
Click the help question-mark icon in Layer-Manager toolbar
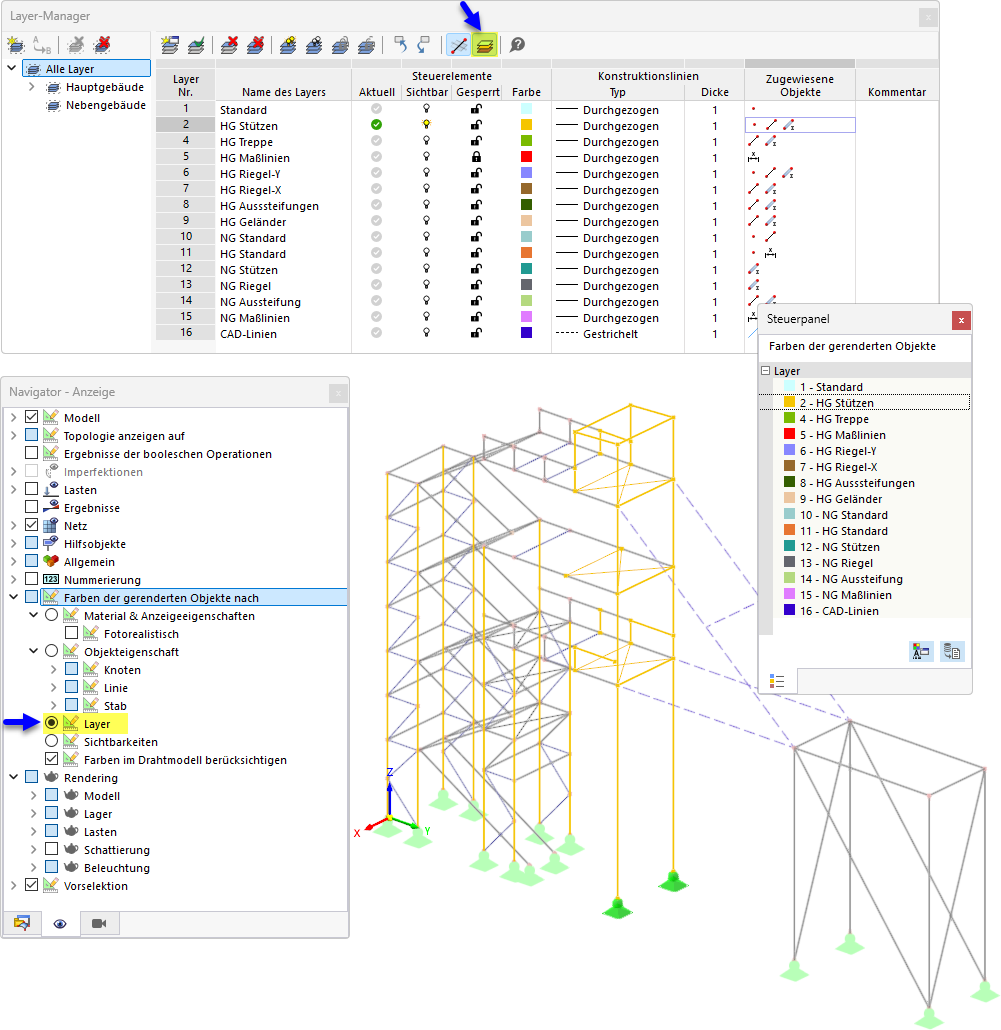(x=518, y=45)
